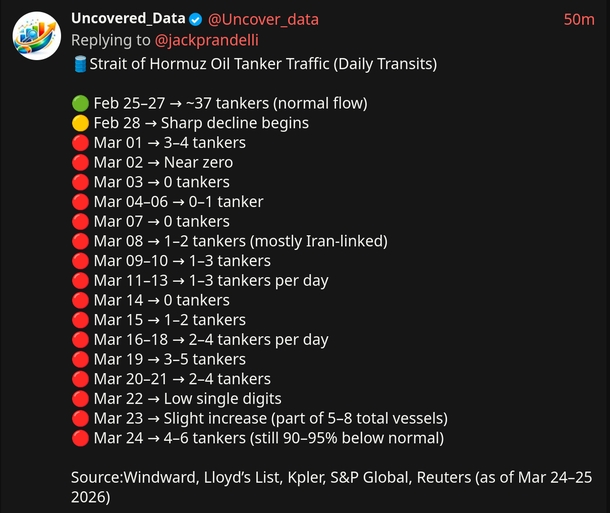Click the red circle beside Mar 24
Viewport: 610px width, 513px height.
80,438
